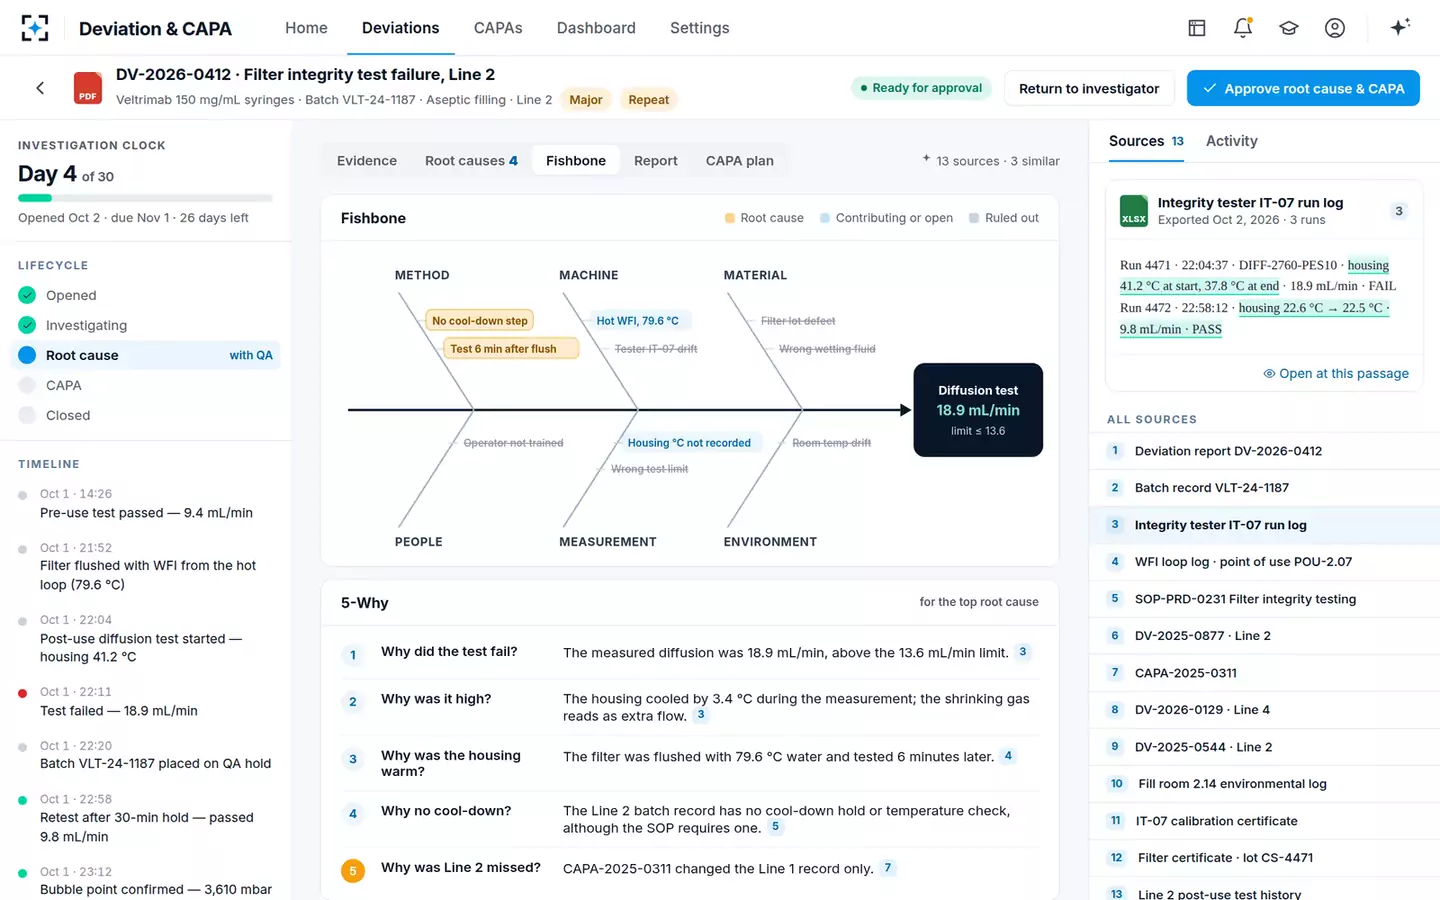Viewport: 1440px width, 900px height.
Task: Click the Return to investigator button
Action: [1089, 88]
